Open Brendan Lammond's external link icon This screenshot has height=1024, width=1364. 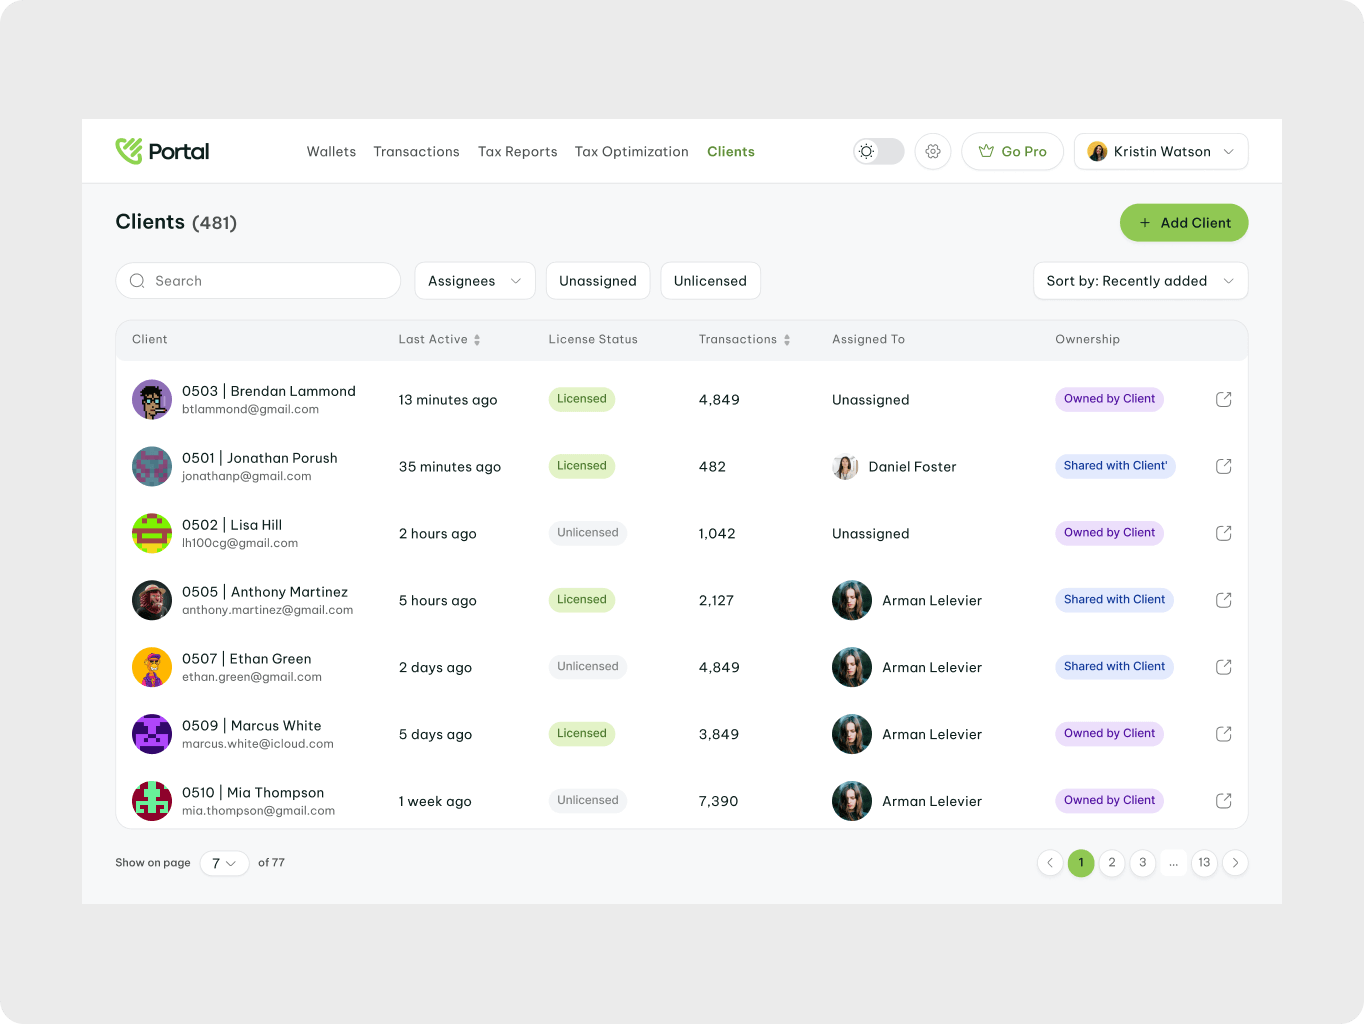(x=1223, y=399)
